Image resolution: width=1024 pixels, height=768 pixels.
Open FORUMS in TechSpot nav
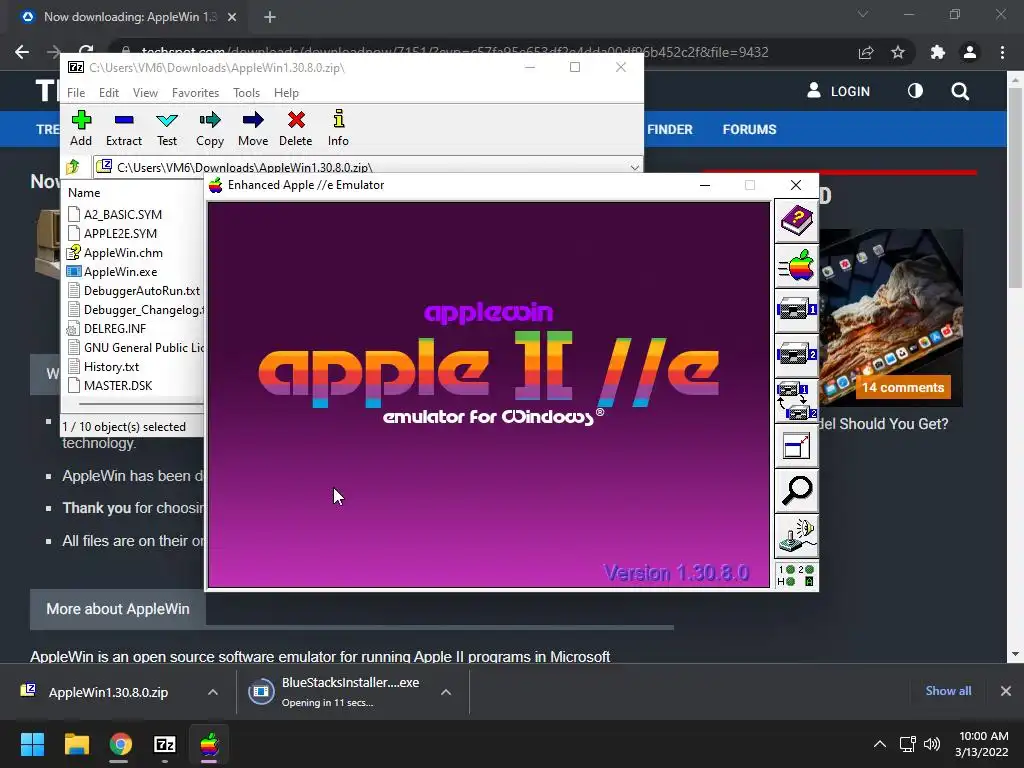click(749, 129)
